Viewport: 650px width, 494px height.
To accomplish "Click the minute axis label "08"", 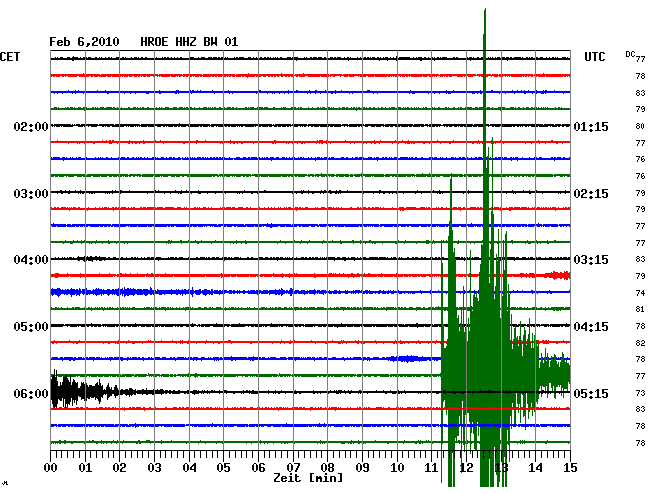I will click(x=327, y=468).
